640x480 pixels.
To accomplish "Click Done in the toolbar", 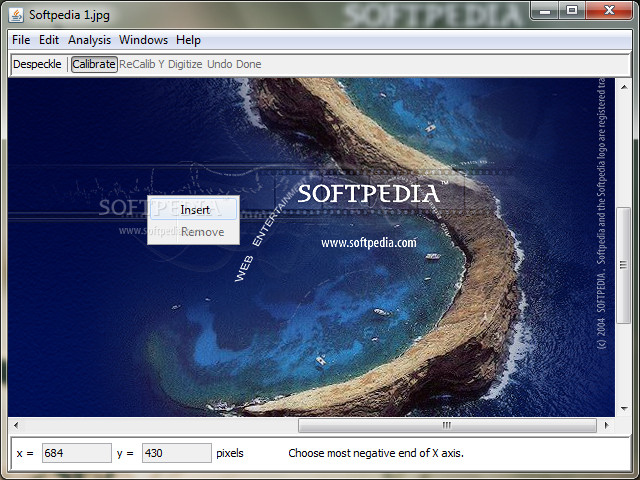I will (x=249, y=64).
